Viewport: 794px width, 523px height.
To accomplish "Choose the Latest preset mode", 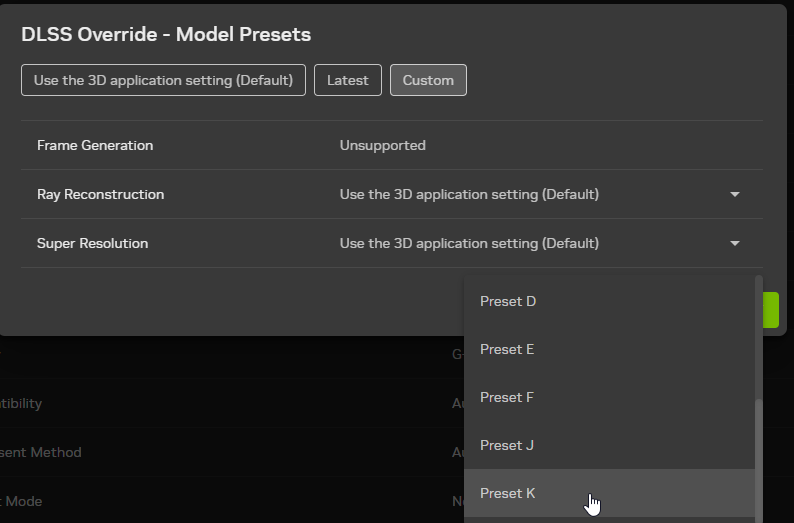I will pyautogui.click(x=348, y=80).
